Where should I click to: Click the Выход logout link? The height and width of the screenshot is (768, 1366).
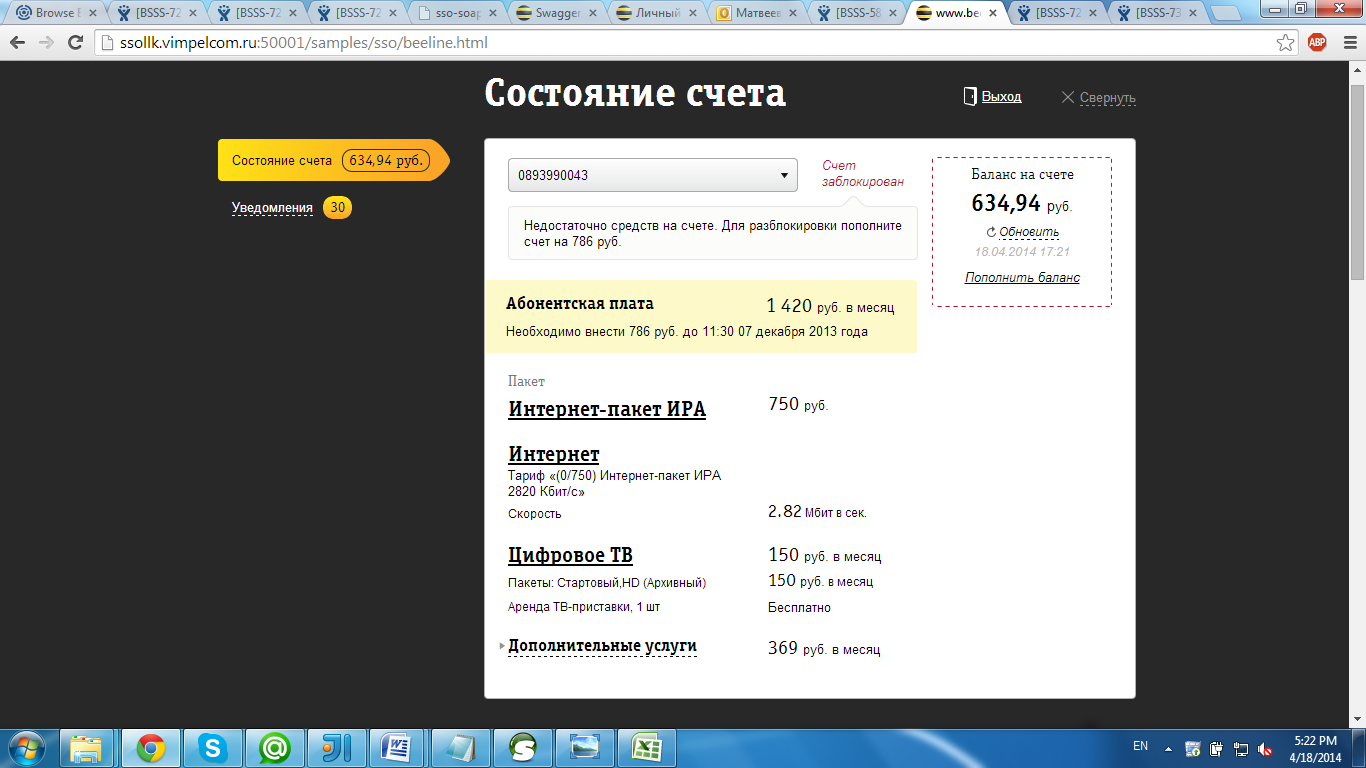1001,97
